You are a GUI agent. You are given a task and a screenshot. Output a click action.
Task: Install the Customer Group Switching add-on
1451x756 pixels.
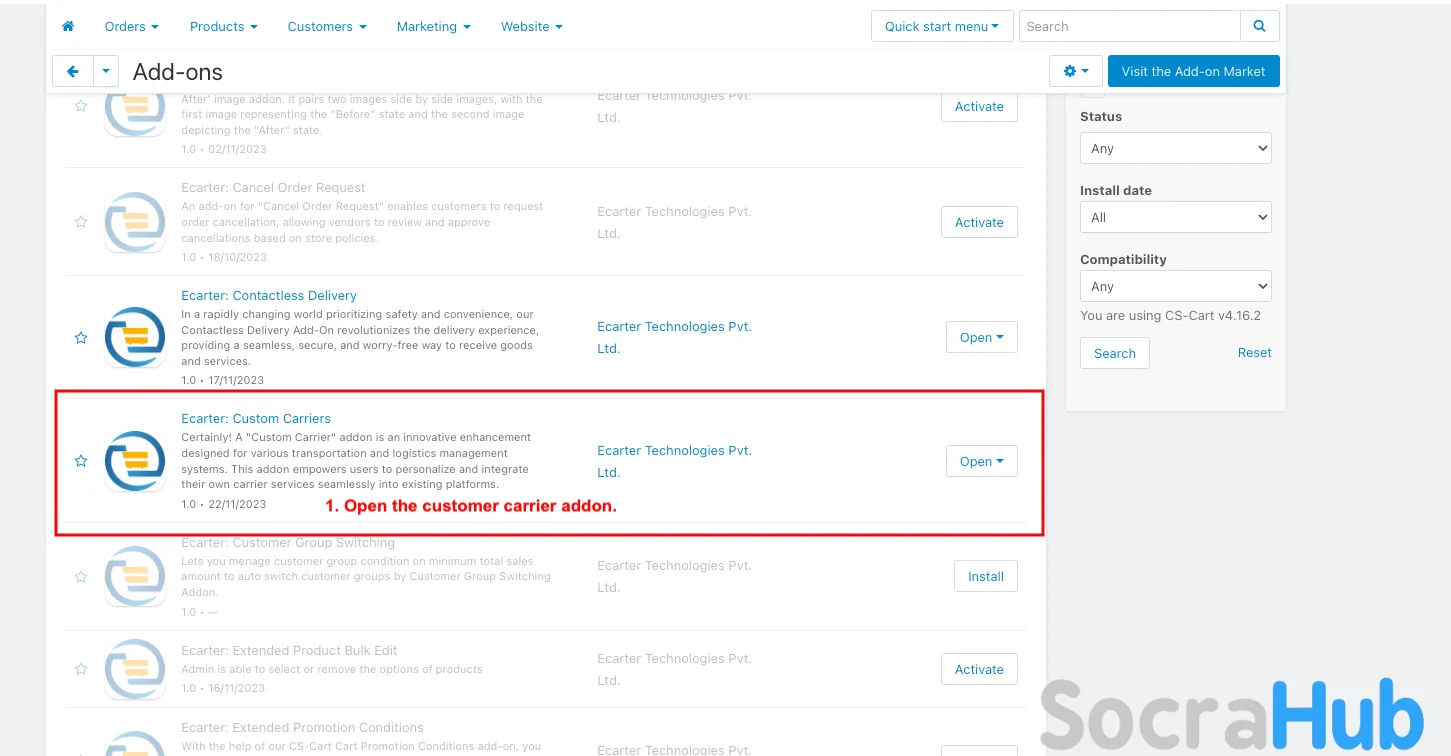click(986, 576)
